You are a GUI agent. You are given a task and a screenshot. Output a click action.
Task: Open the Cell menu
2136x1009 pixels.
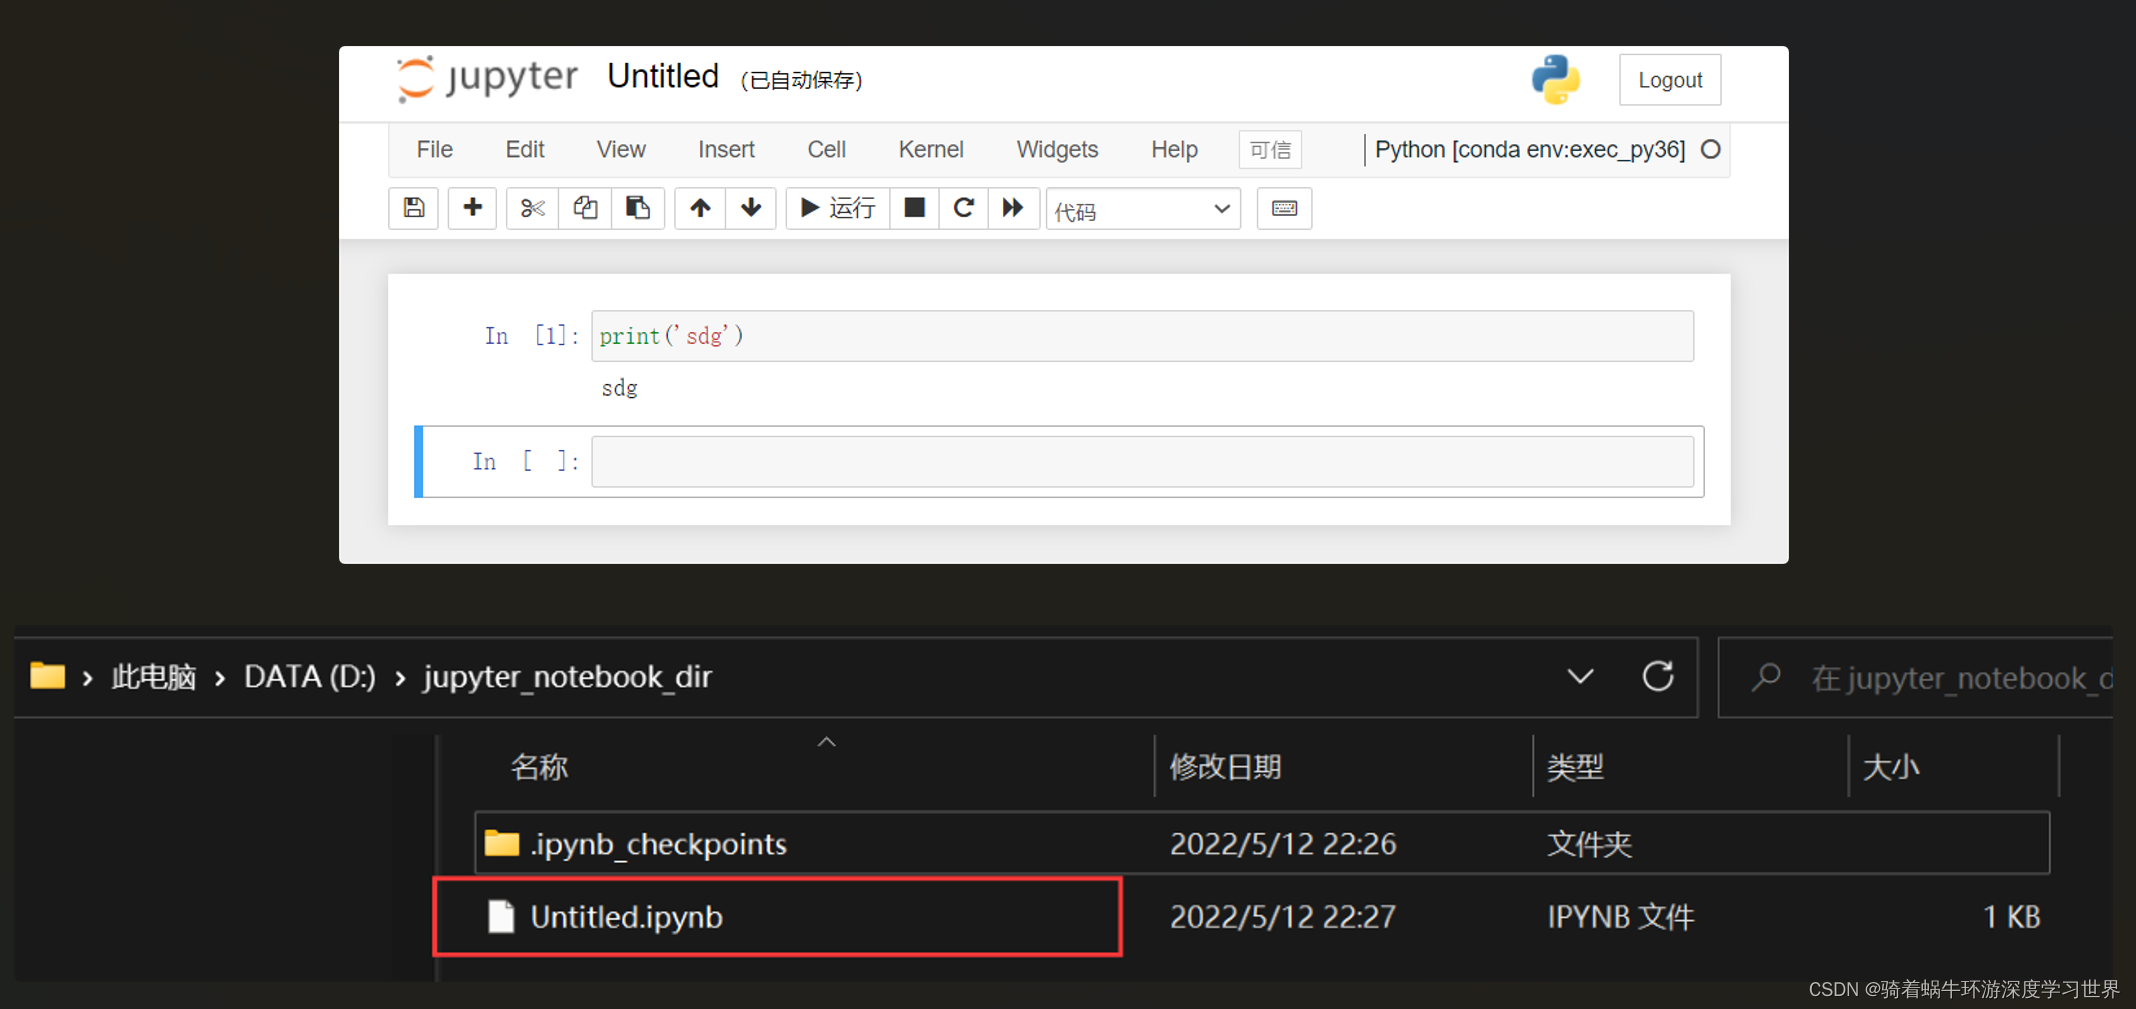(827, 150)
